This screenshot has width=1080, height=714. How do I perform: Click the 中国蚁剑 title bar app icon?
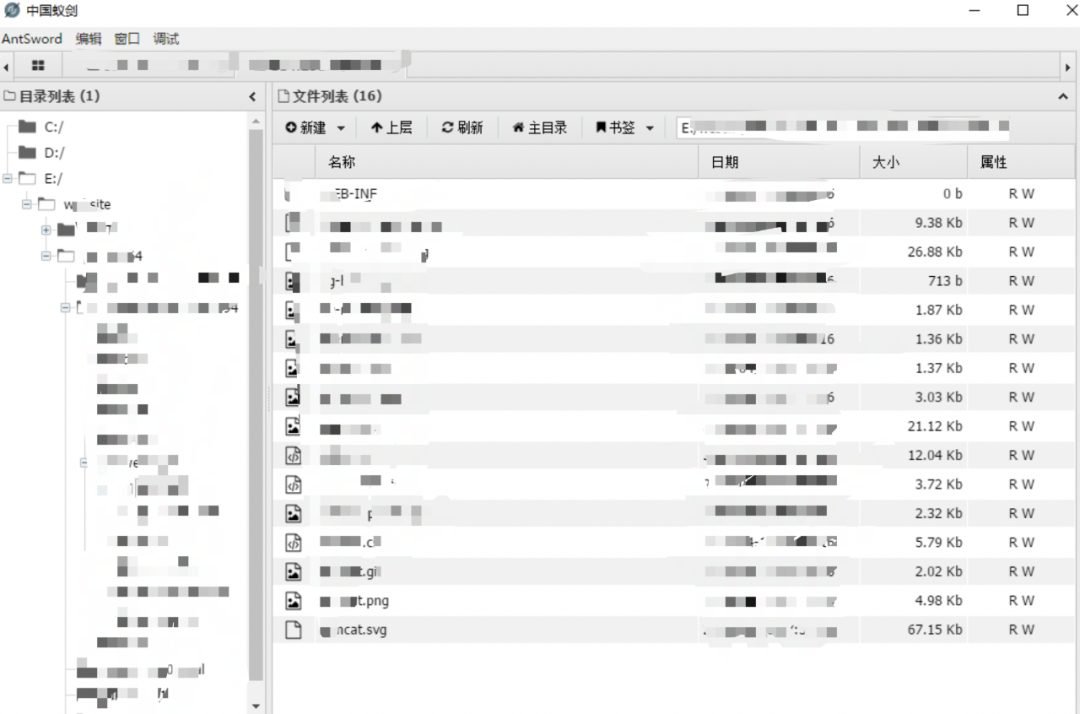coord(12,10)
